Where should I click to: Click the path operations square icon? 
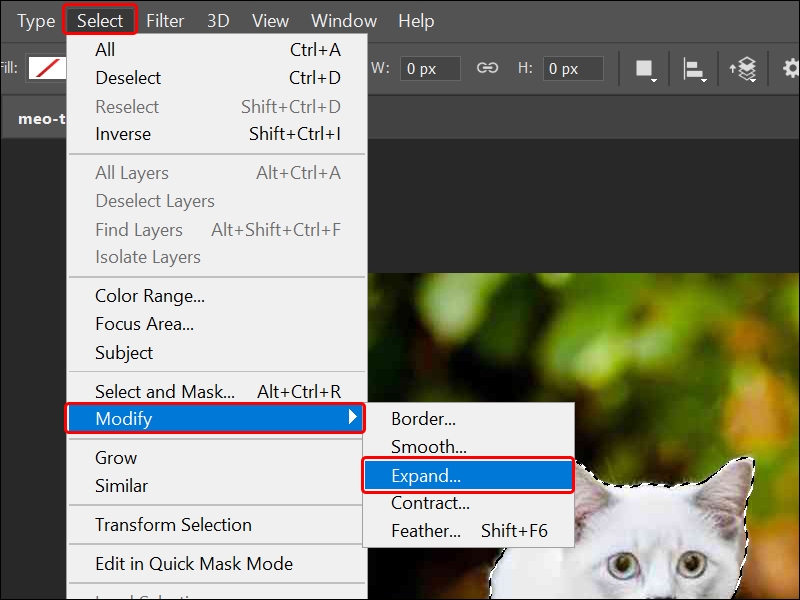[x=644, y=65]
